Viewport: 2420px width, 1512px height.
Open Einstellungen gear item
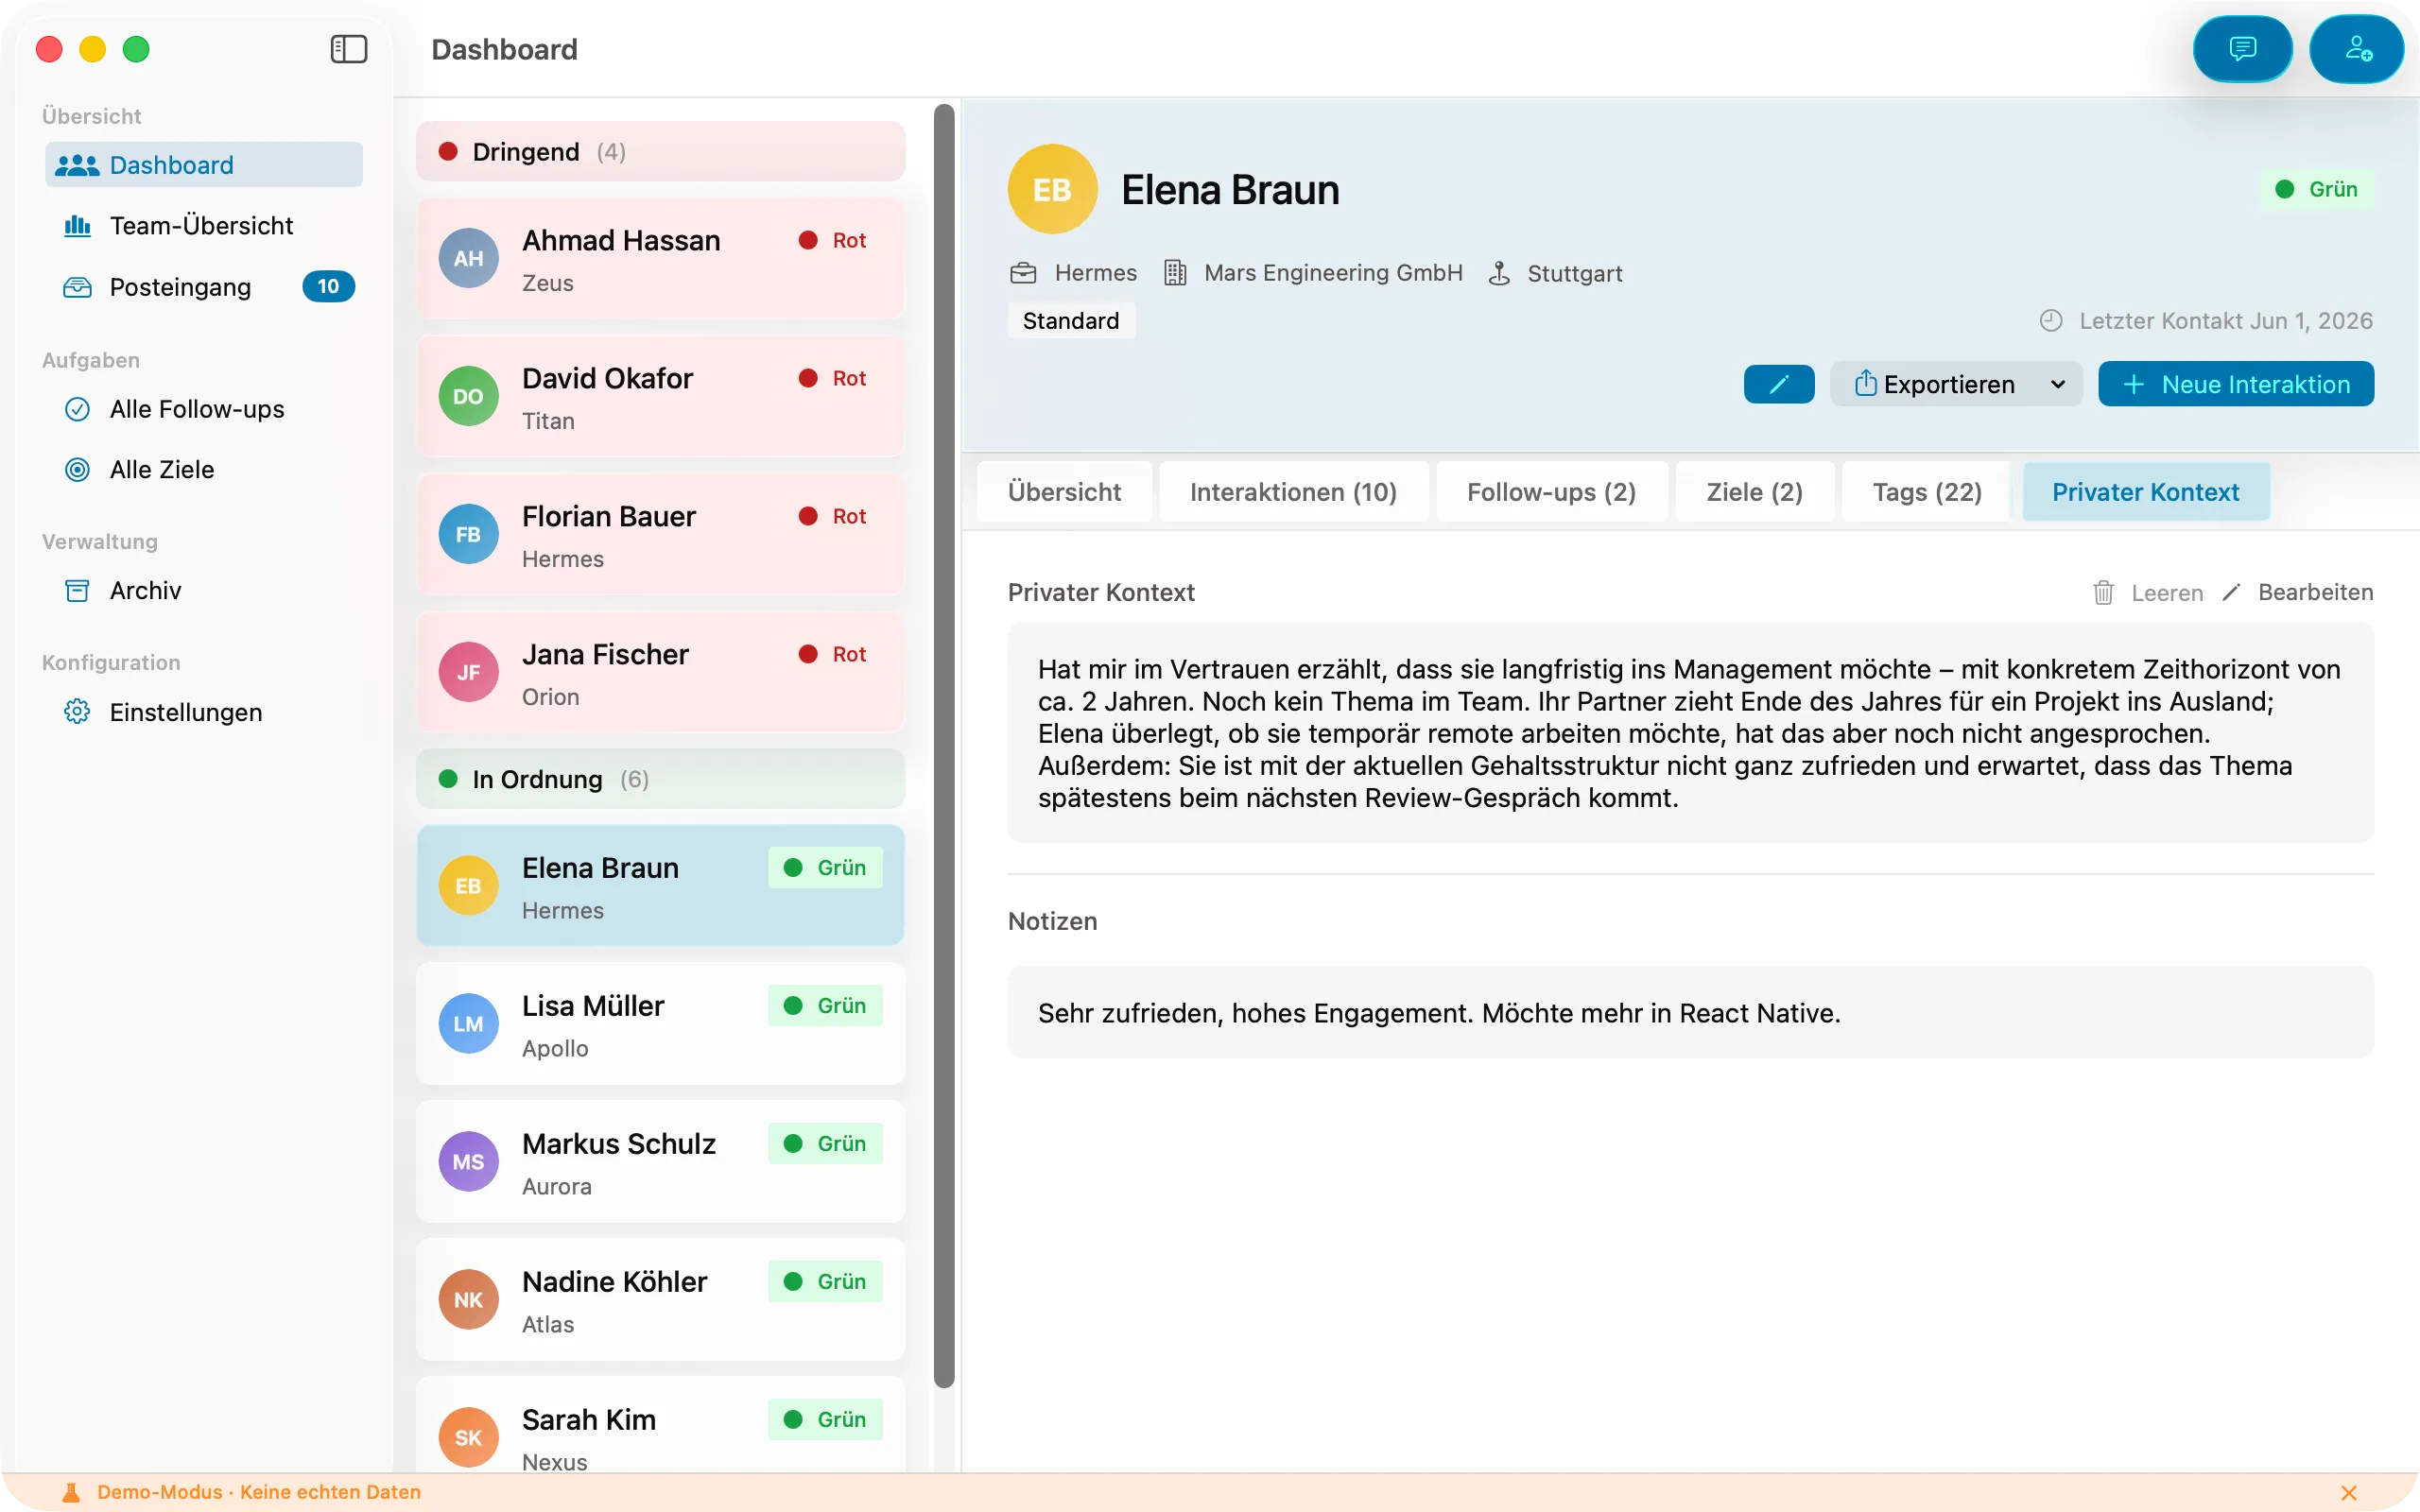coord(204,712)
